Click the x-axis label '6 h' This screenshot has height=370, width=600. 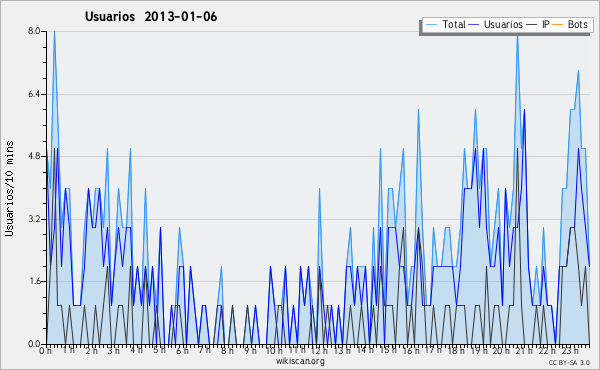click(182, 350)
